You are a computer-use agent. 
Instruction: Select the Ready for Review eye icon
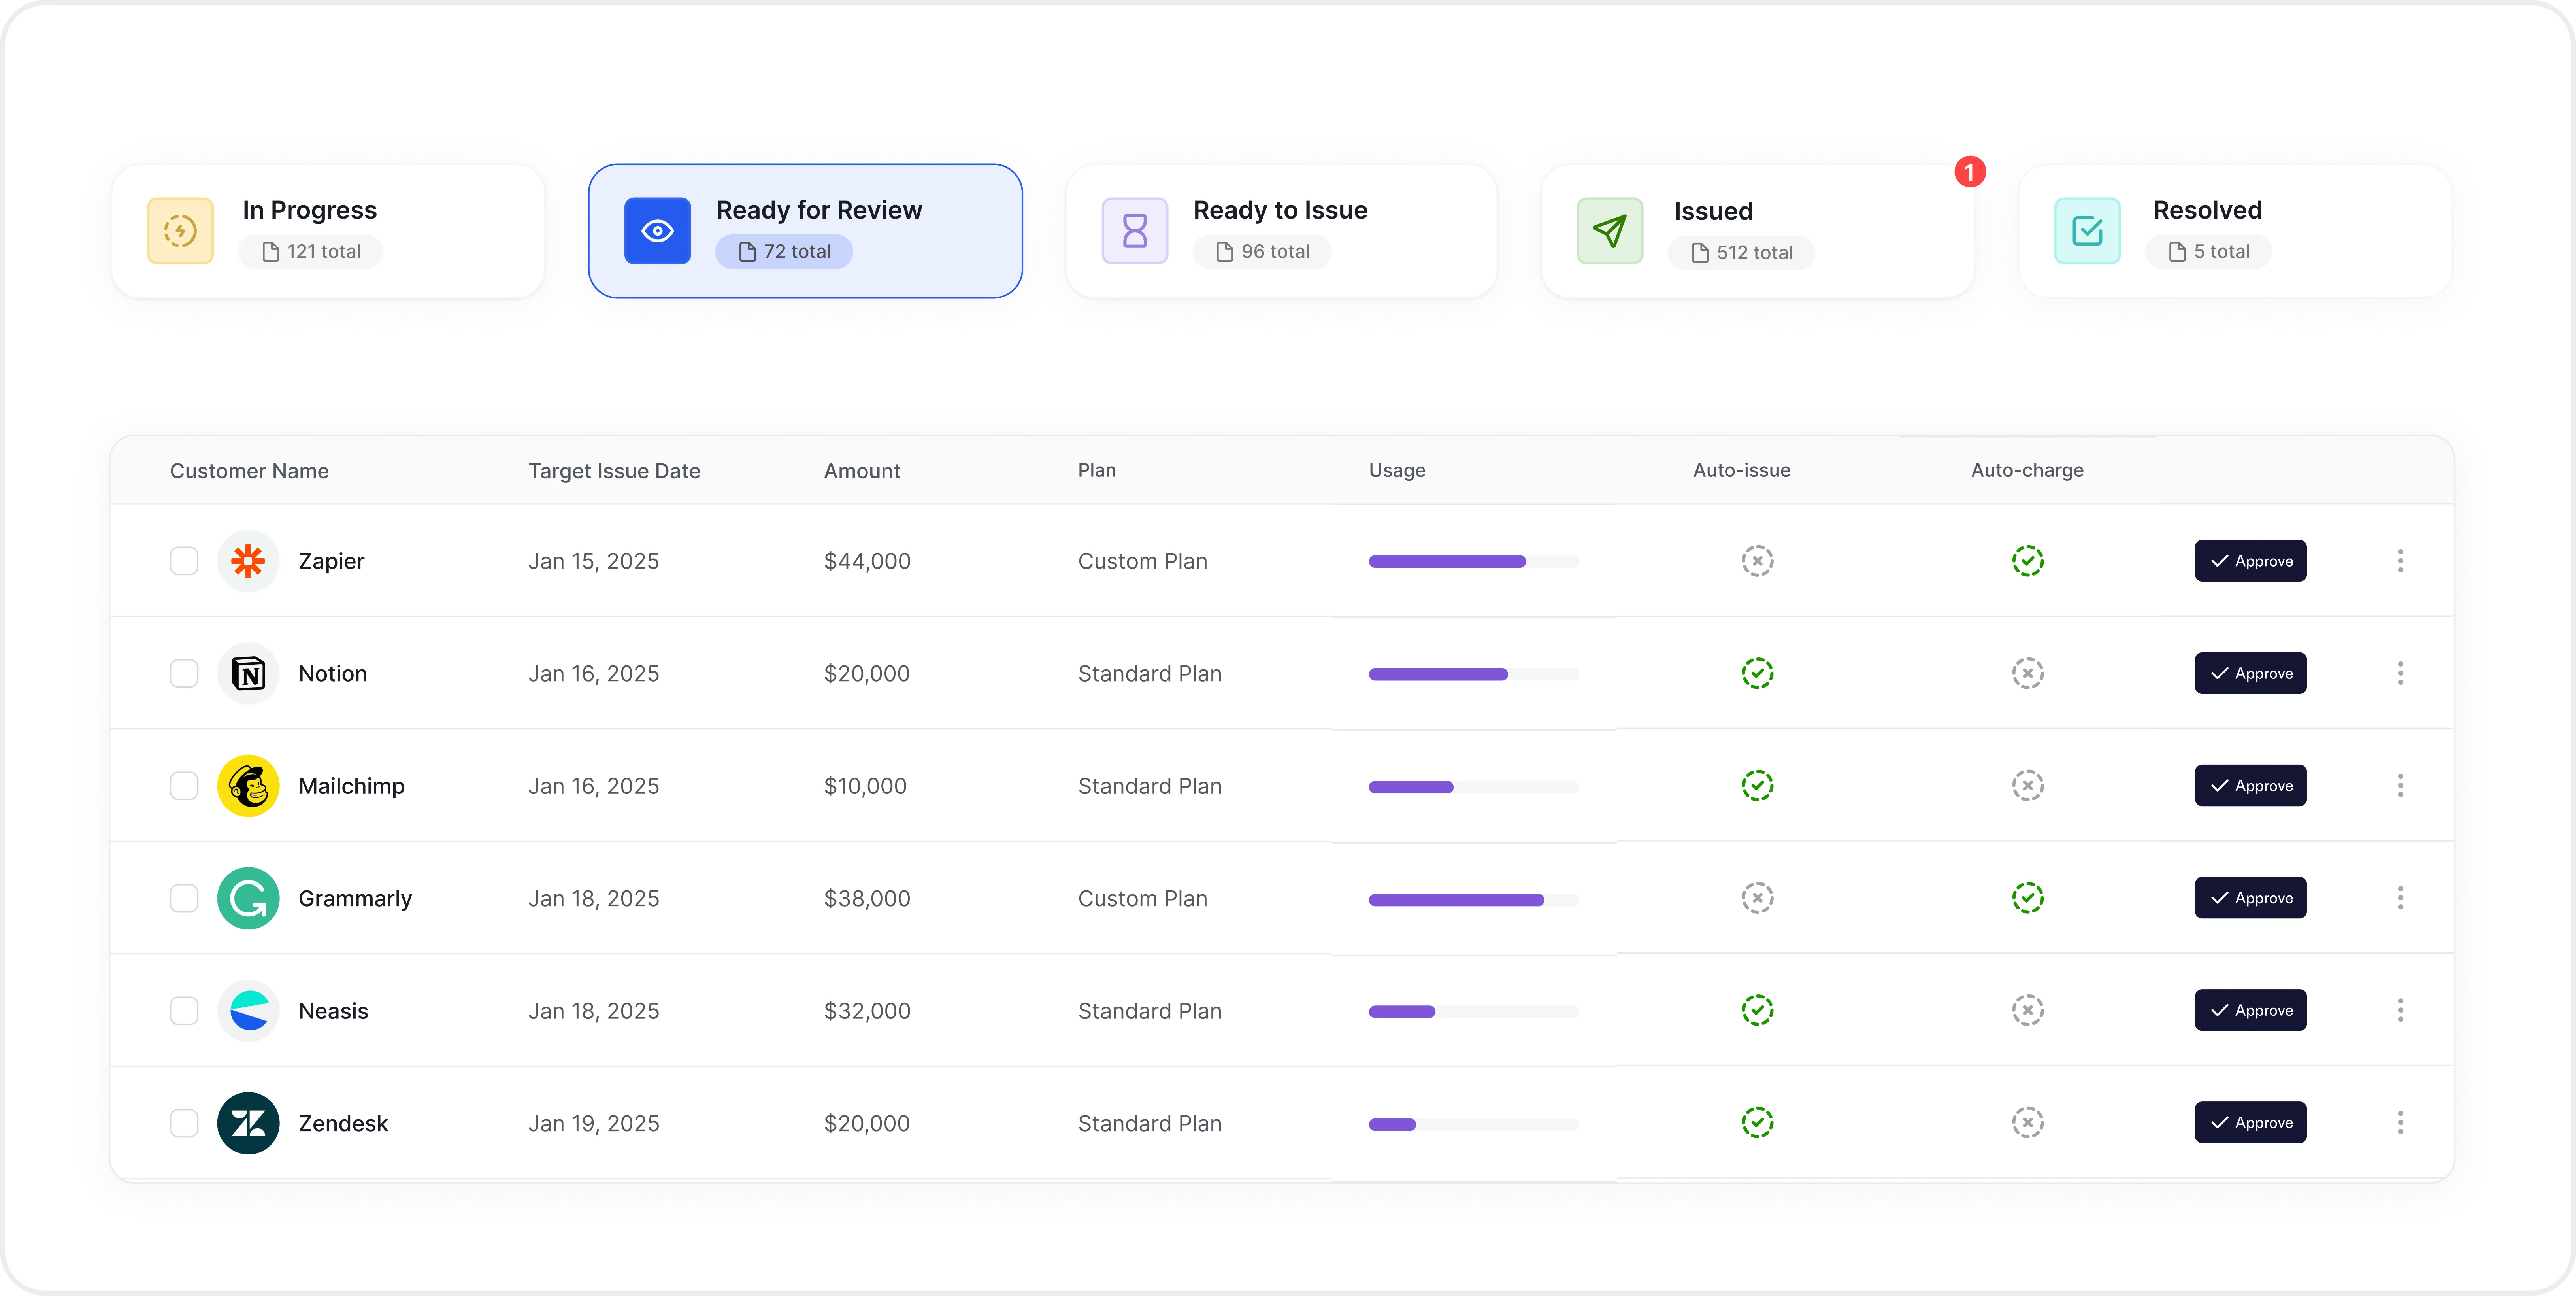pyautogui.click(x=657, y=231)
